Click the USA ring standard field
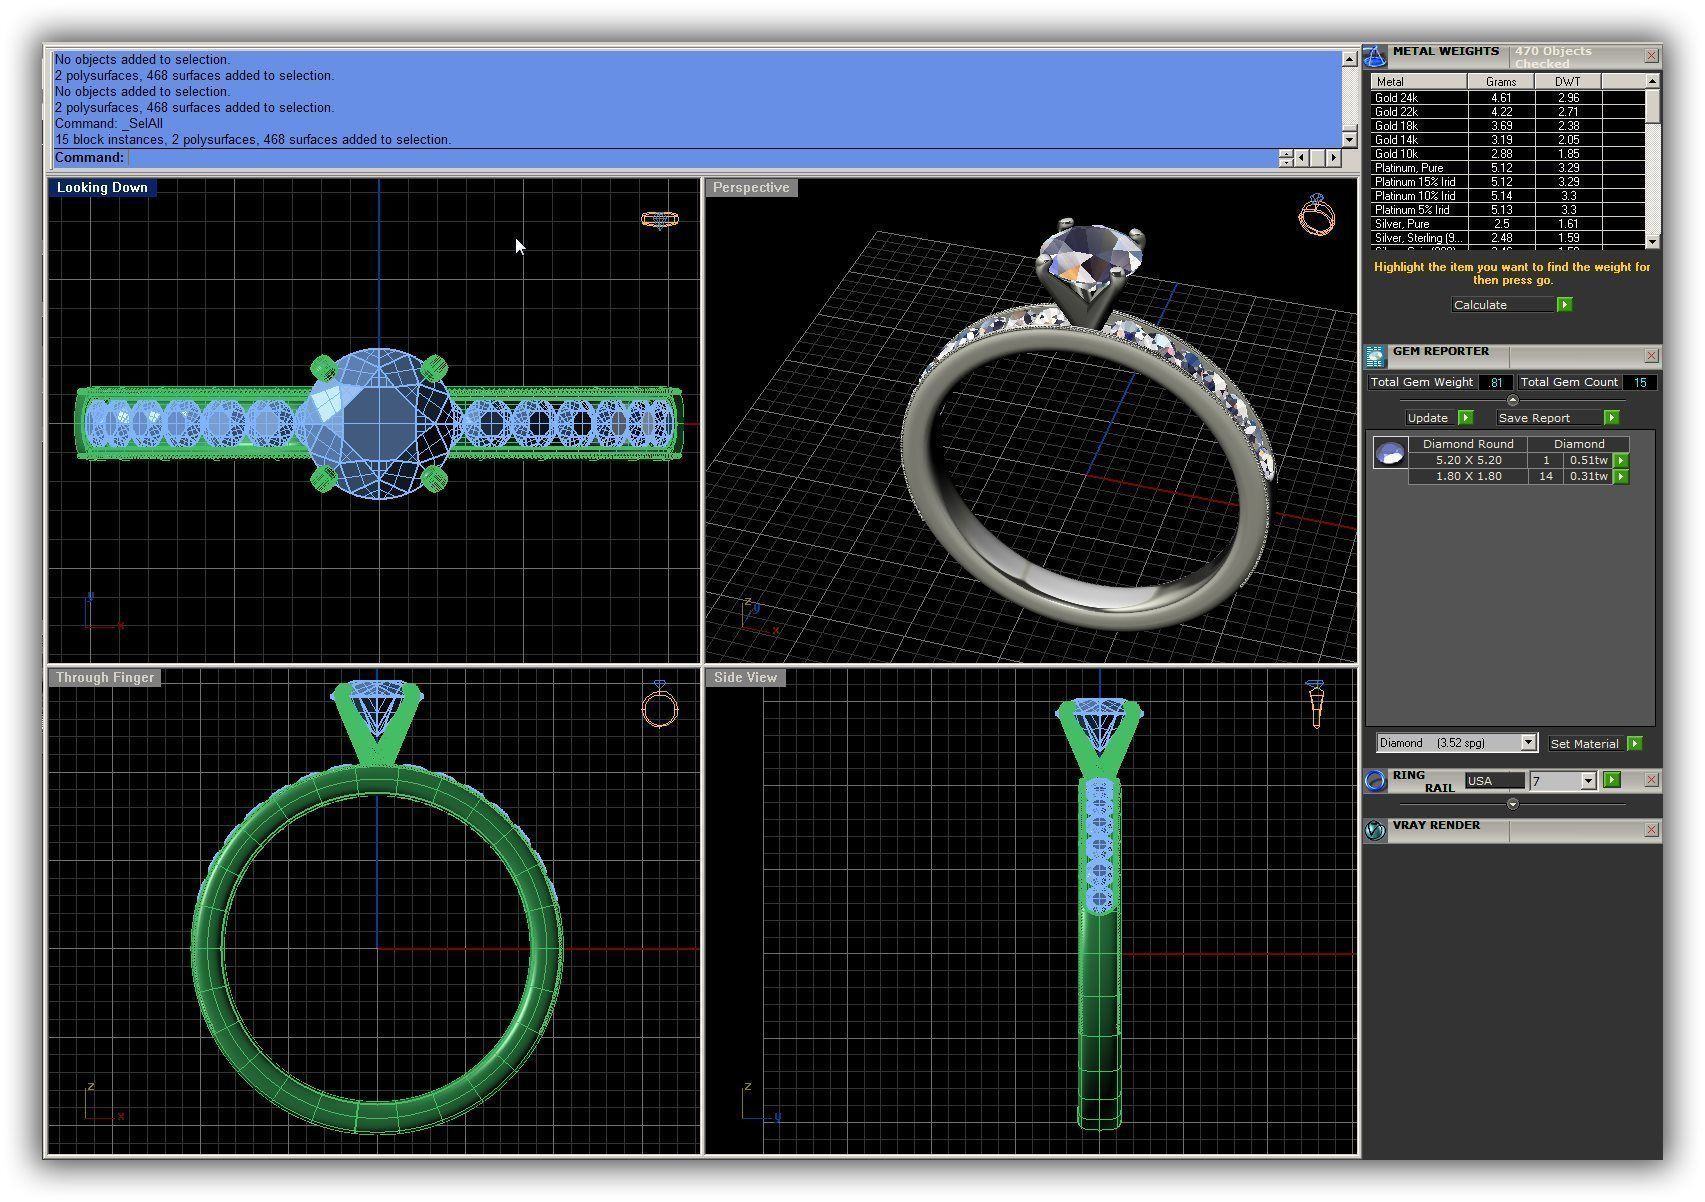Image resolution: width=1705 pixels, height=1202 pixels. tap(1495, 781)
